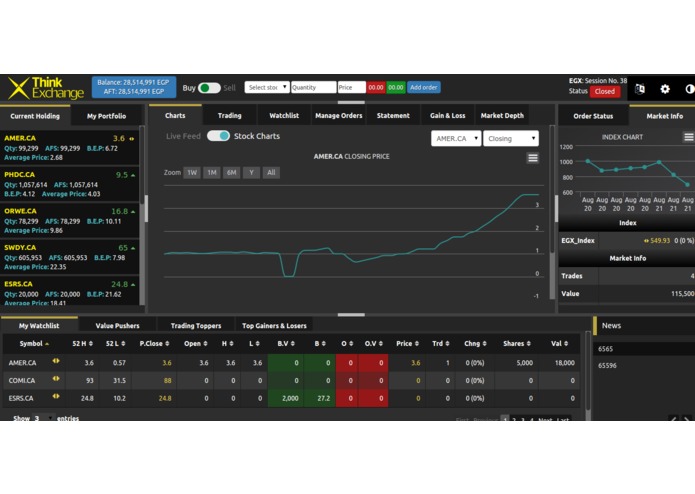Sort watchlist by O.V column
The image size is (695, 494).
coord(374,343)
